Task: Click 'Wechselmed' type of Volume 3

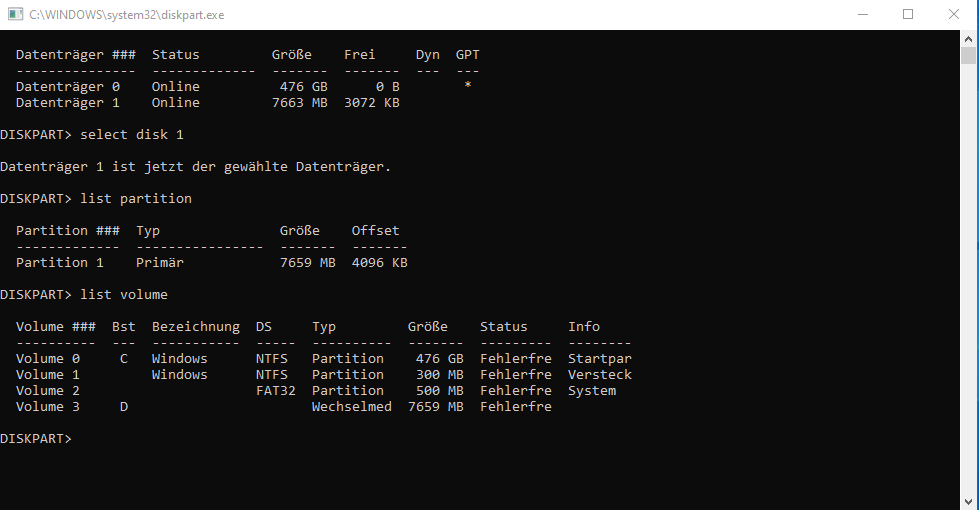Action: (x=352, y=407)
